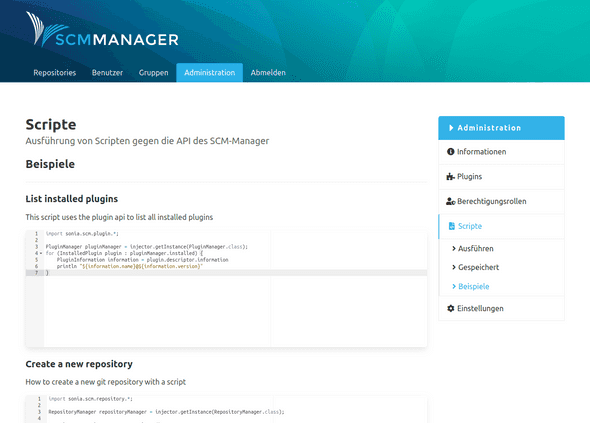The image size is (590, 423).
Task: Click the file icon beside Scripte
Action: (452, 226)
